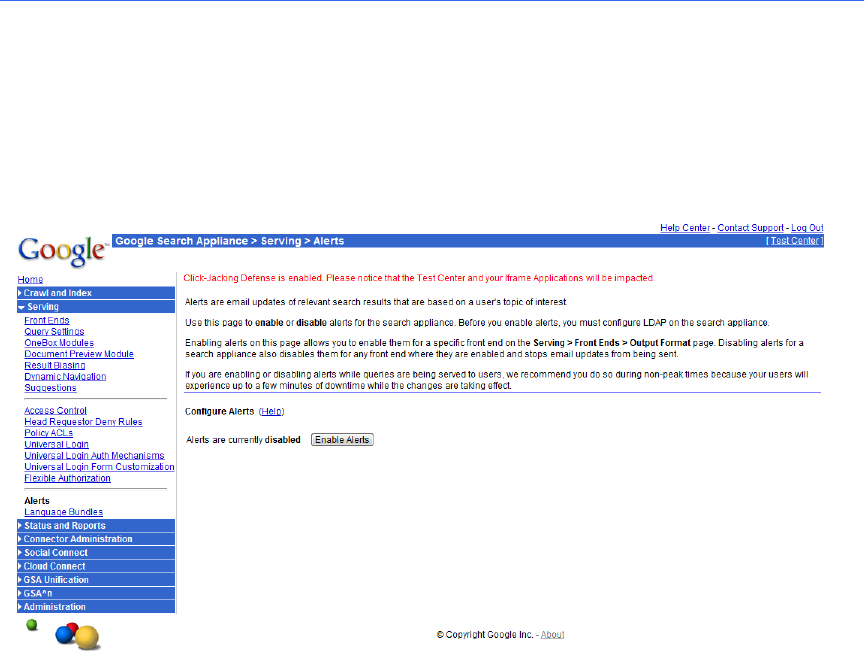Expand the Administration section
The image size is (865, 654).
point(96,607)
